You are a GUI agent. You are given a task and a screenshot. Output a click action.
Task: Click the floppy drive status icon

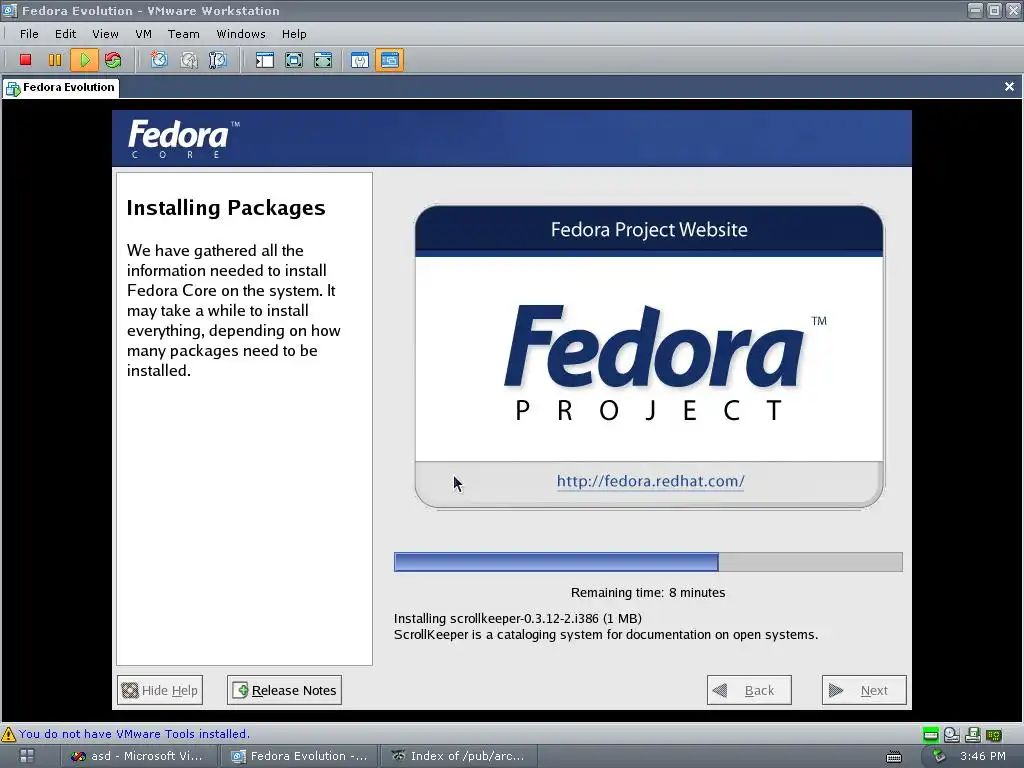pyautogui.click(x=972, y=735)
